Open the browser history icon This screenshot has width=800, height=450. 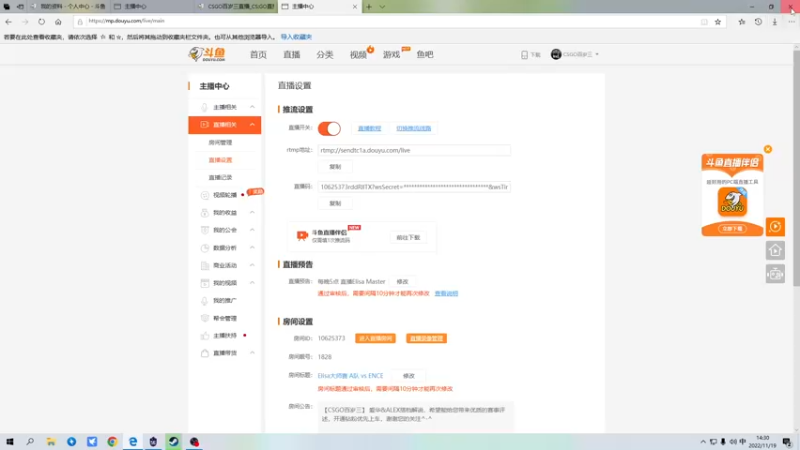pos(758,21)
